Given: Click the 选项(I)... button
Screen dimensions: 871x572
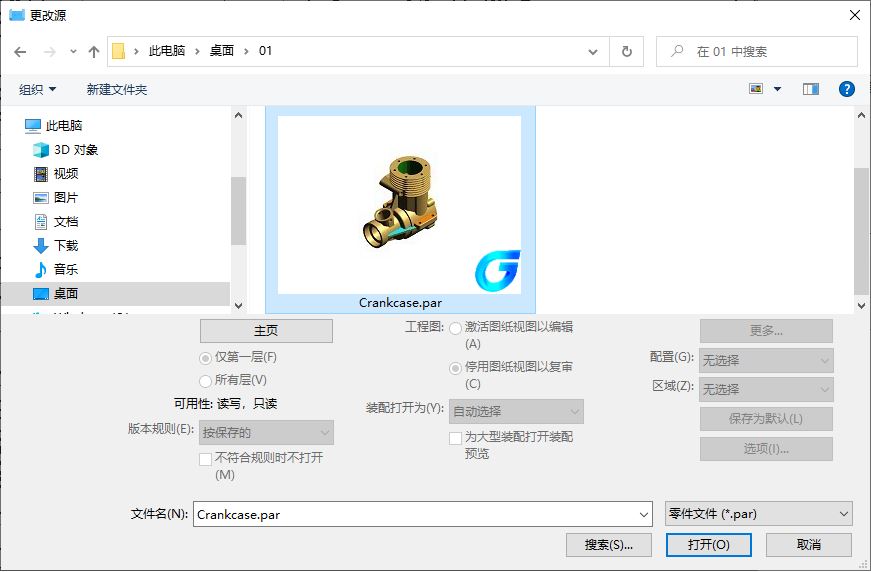Looking at the screenshot, I should click(766, 449).
